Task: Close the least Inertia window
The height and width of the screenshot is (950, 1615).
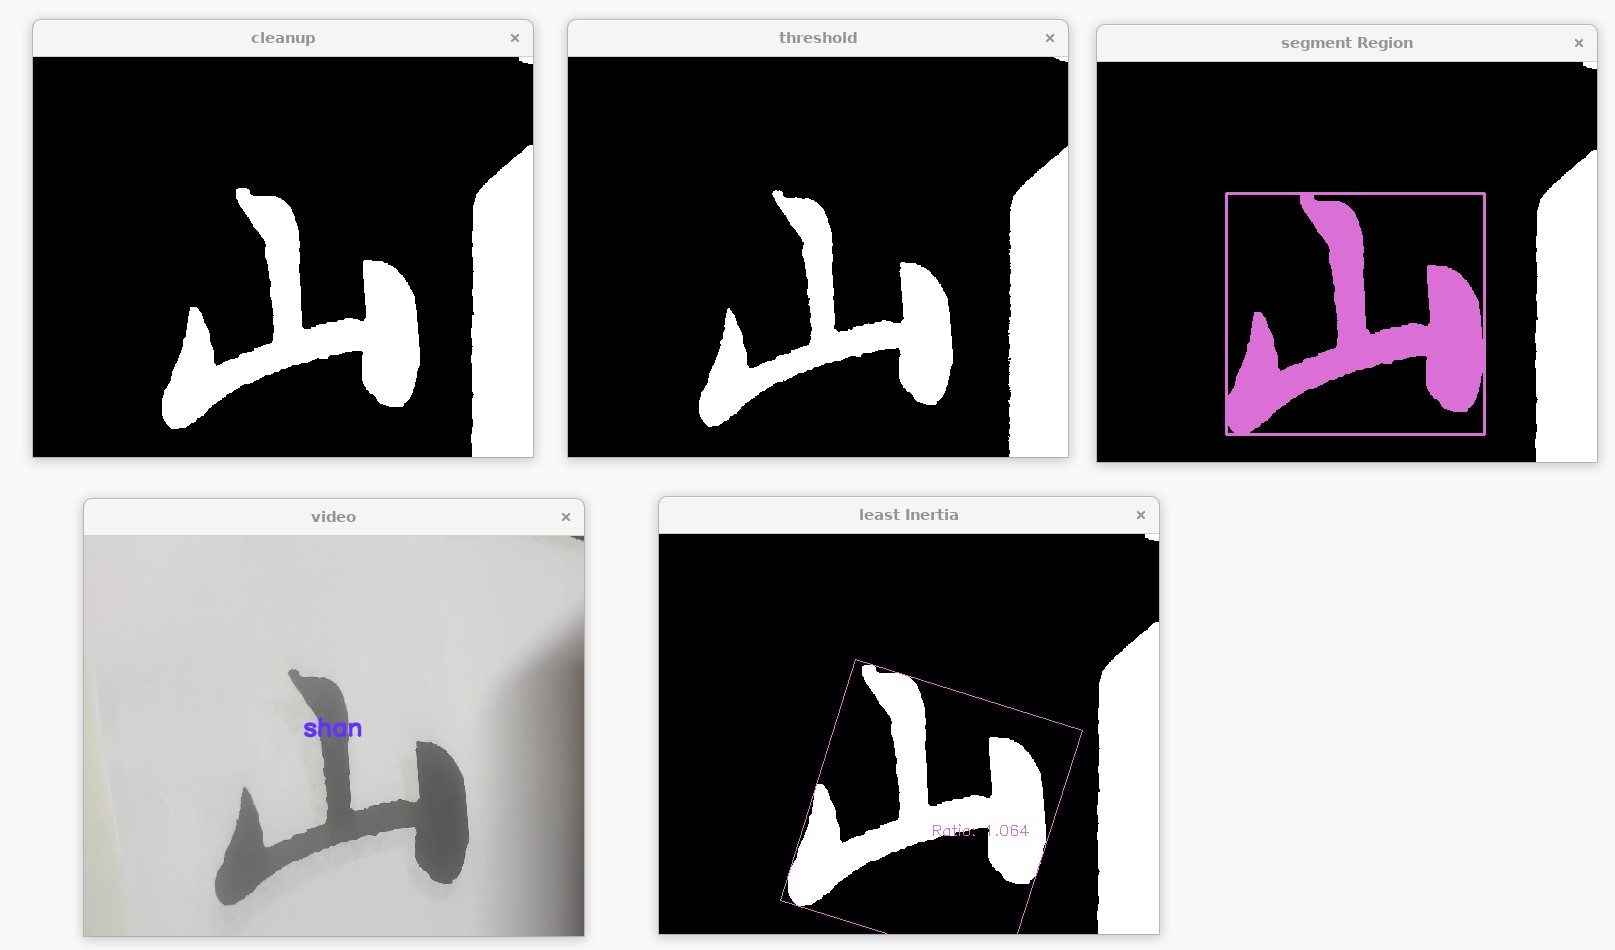Action: [1141, 515]
